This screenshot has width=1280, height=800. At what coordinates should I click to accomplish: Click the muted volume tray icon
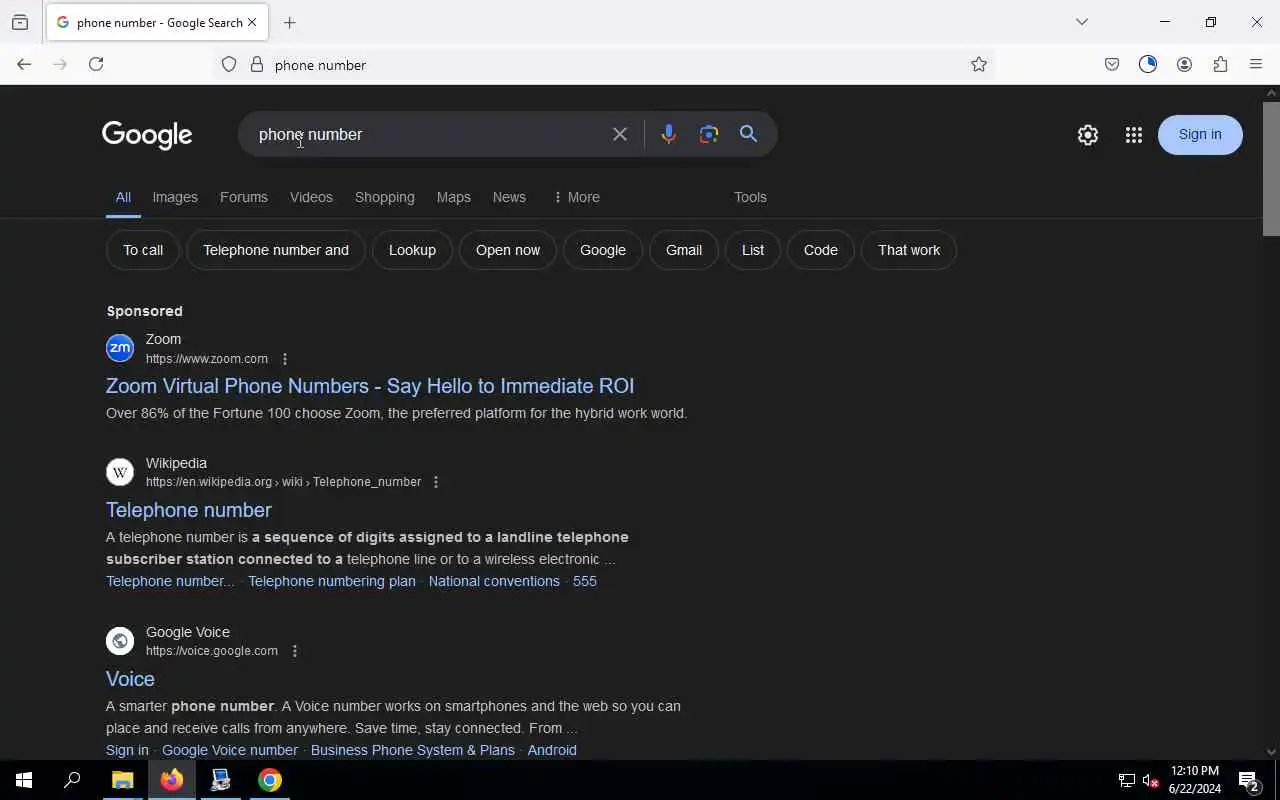click(1151, 781)
